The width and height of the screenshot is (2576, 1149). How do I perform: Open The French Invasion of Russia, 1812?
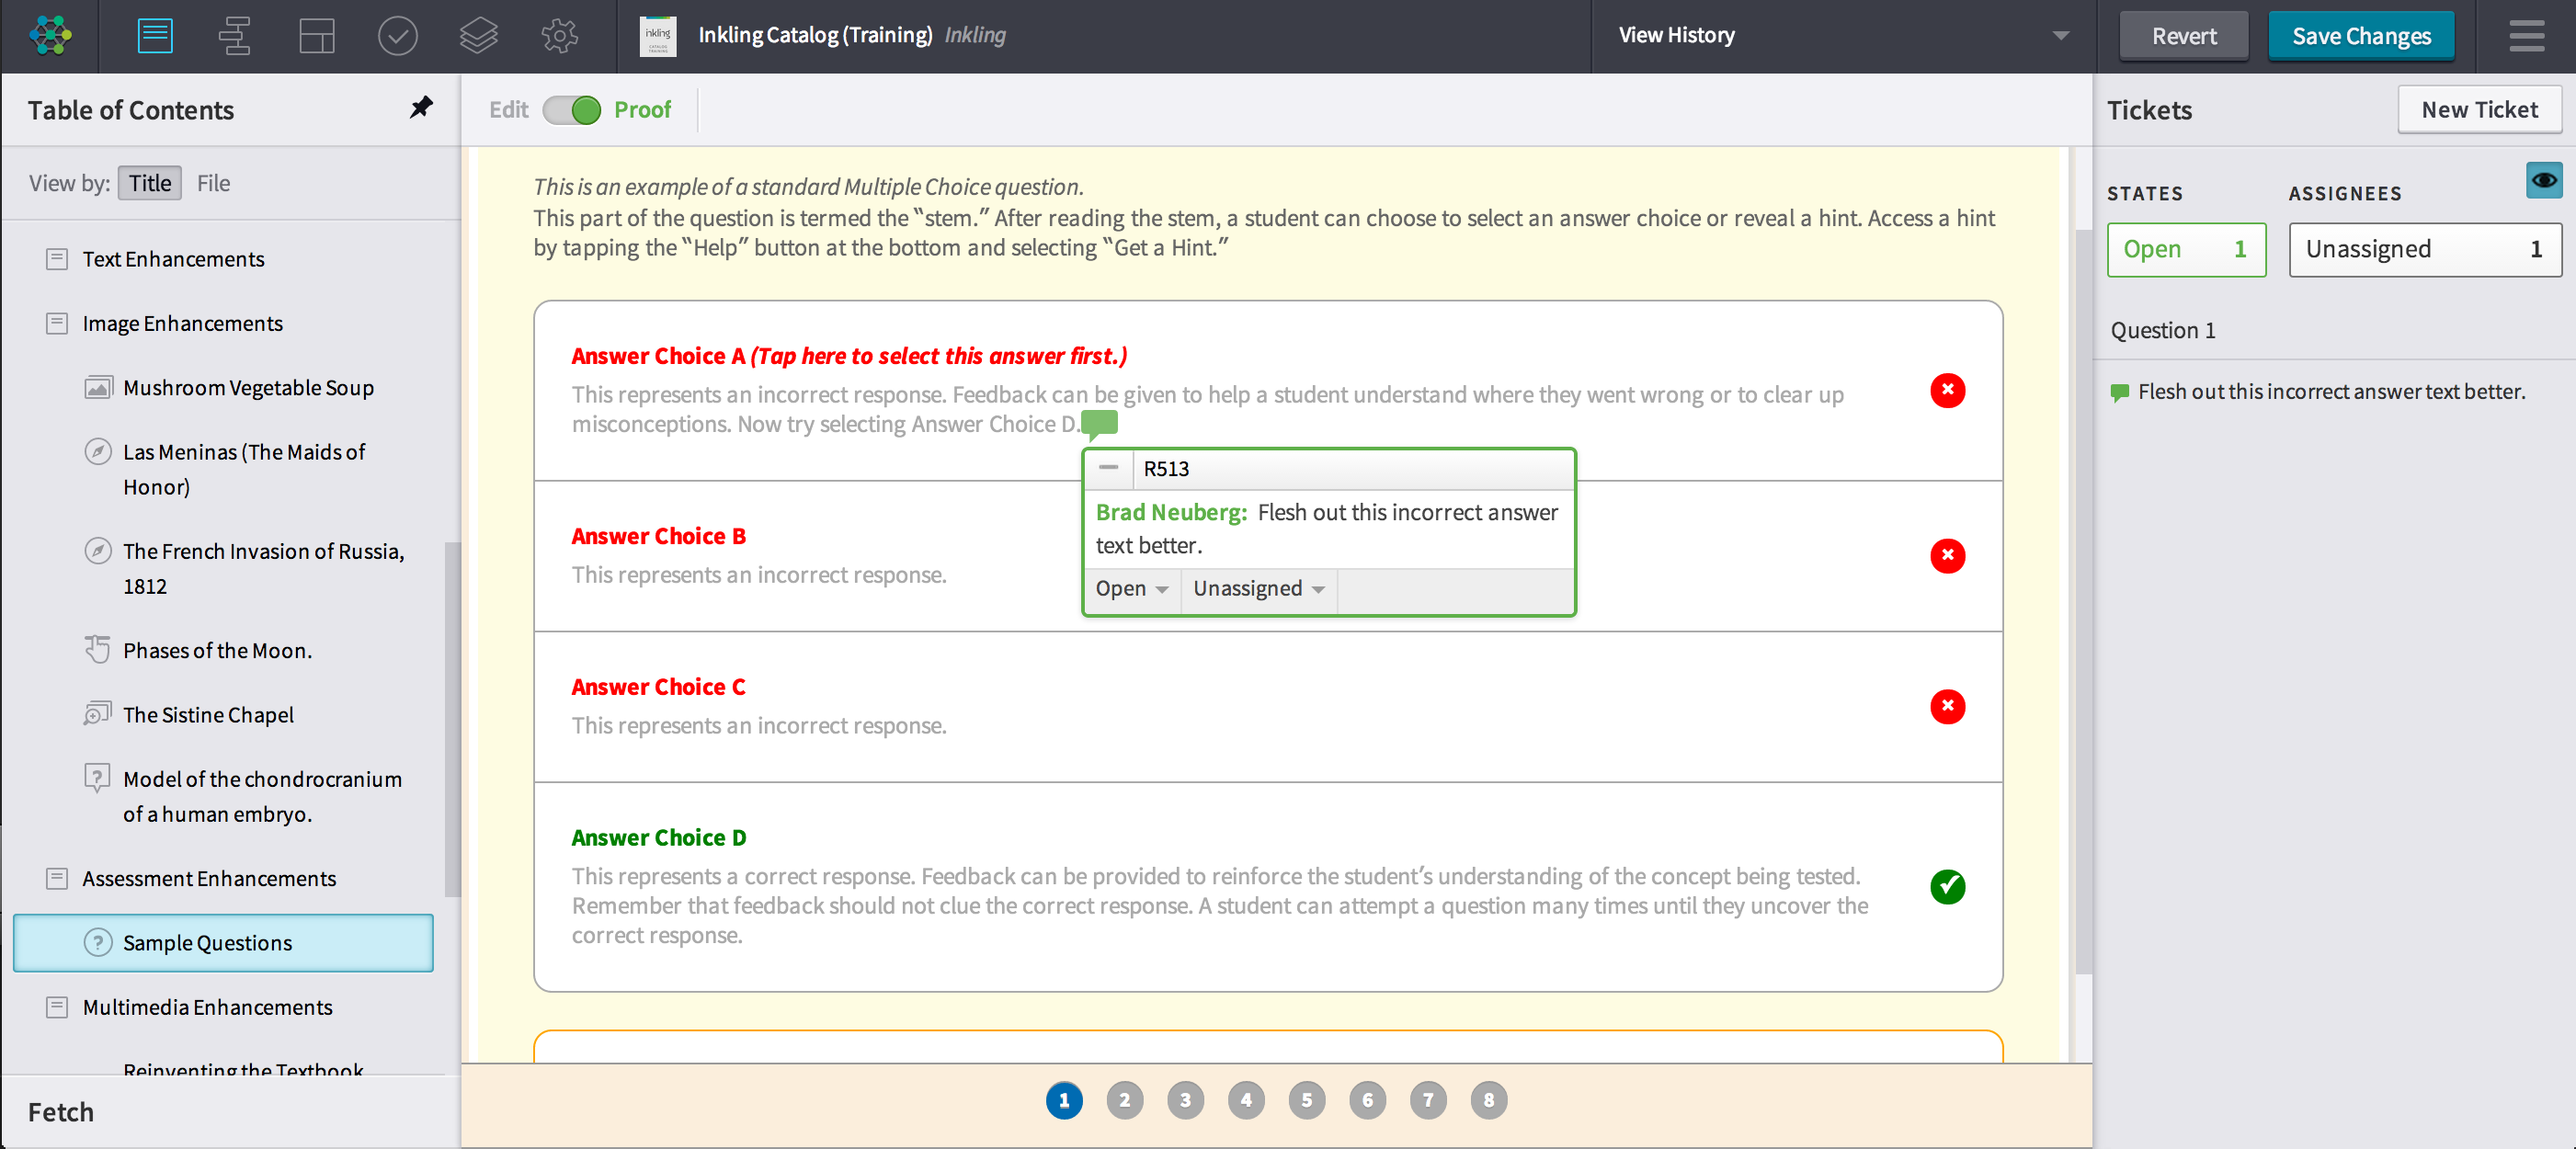pos(263,569)
